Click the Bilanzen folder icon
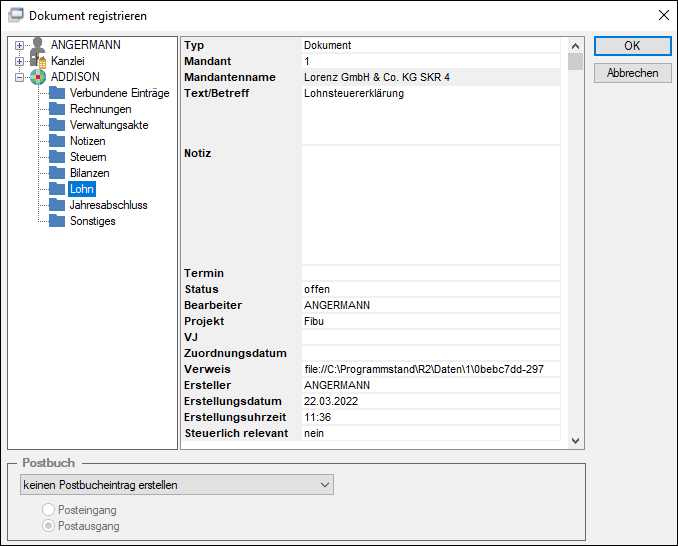Image resolution: width=678 pixels, height=546 pixels. pyautogui.click(x=57, y=173)
